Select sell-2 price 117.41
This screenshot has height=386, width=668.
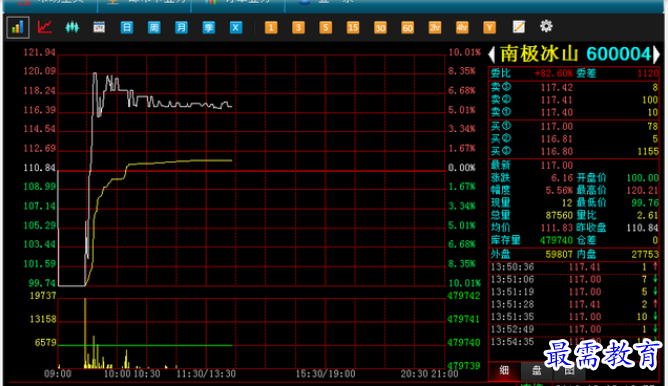(x=557, y=100)
